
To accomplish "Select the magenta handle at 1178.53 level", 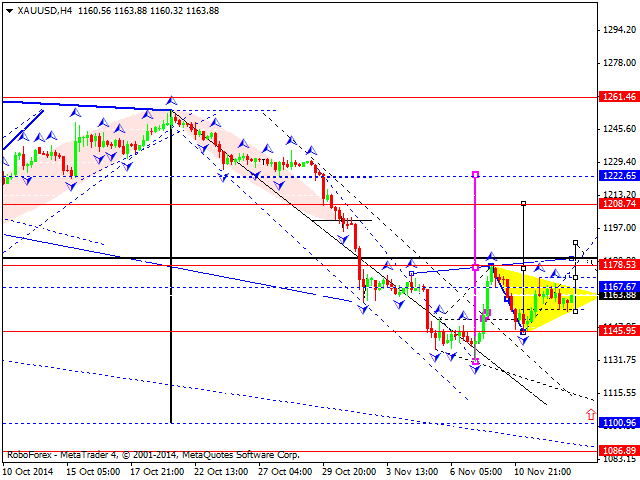I will [475, 267].
